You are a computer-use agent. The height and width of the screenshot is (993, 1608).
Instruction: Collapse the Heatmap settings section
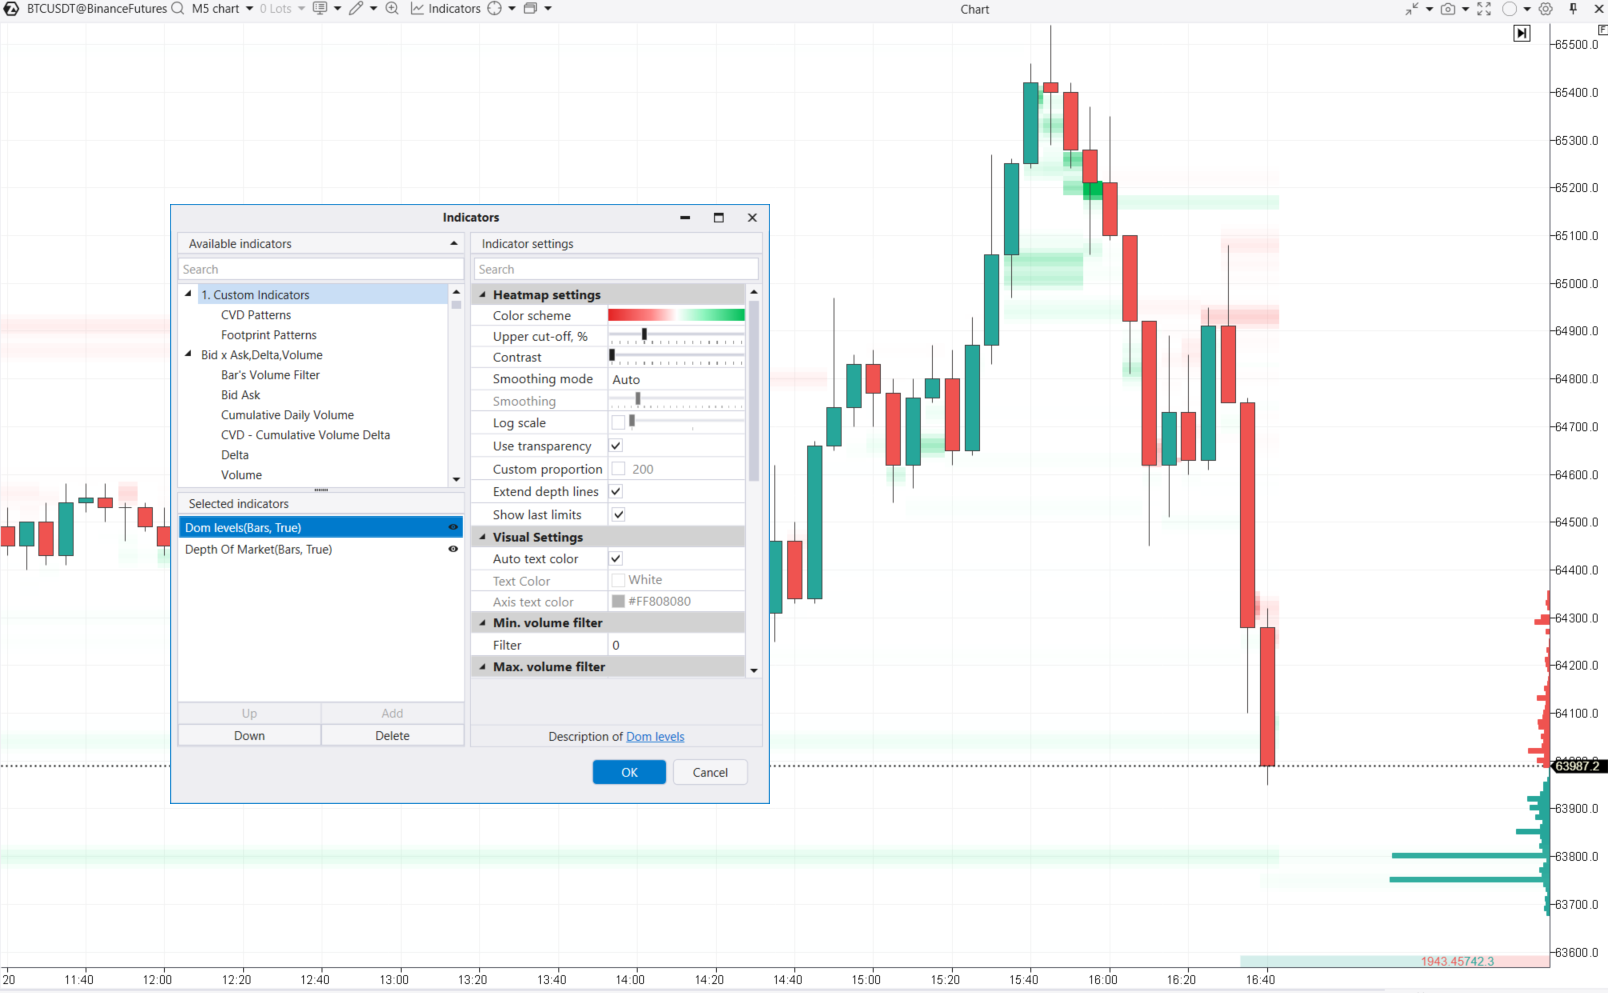(482, 294)
